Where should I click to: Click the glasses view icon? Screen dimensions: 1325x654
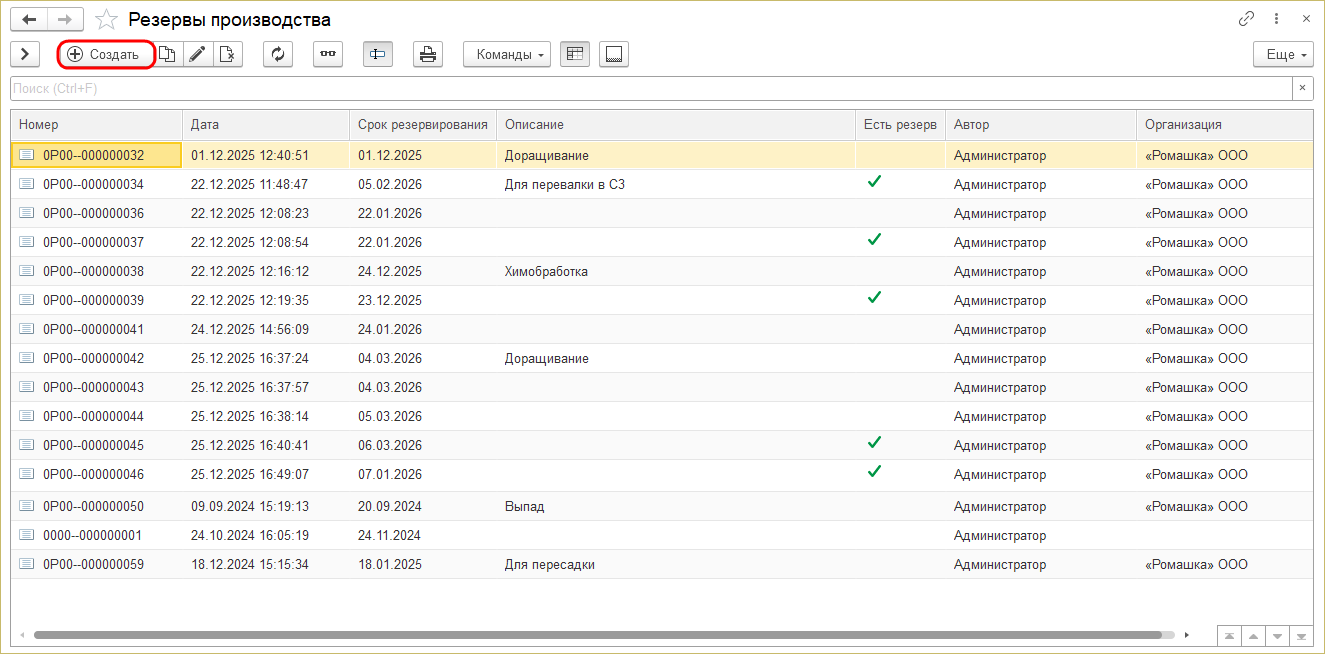tap(328, 54)
